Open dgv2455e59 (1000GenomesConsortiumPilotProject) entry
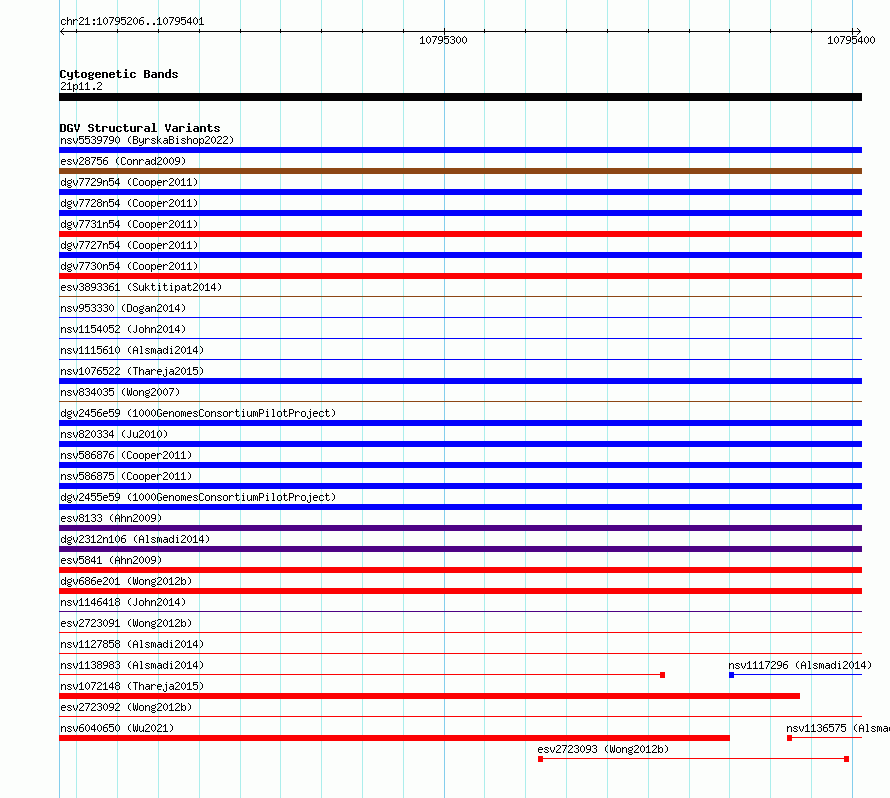The width and height of the screenshot is (890, 798). pos(198,497)
